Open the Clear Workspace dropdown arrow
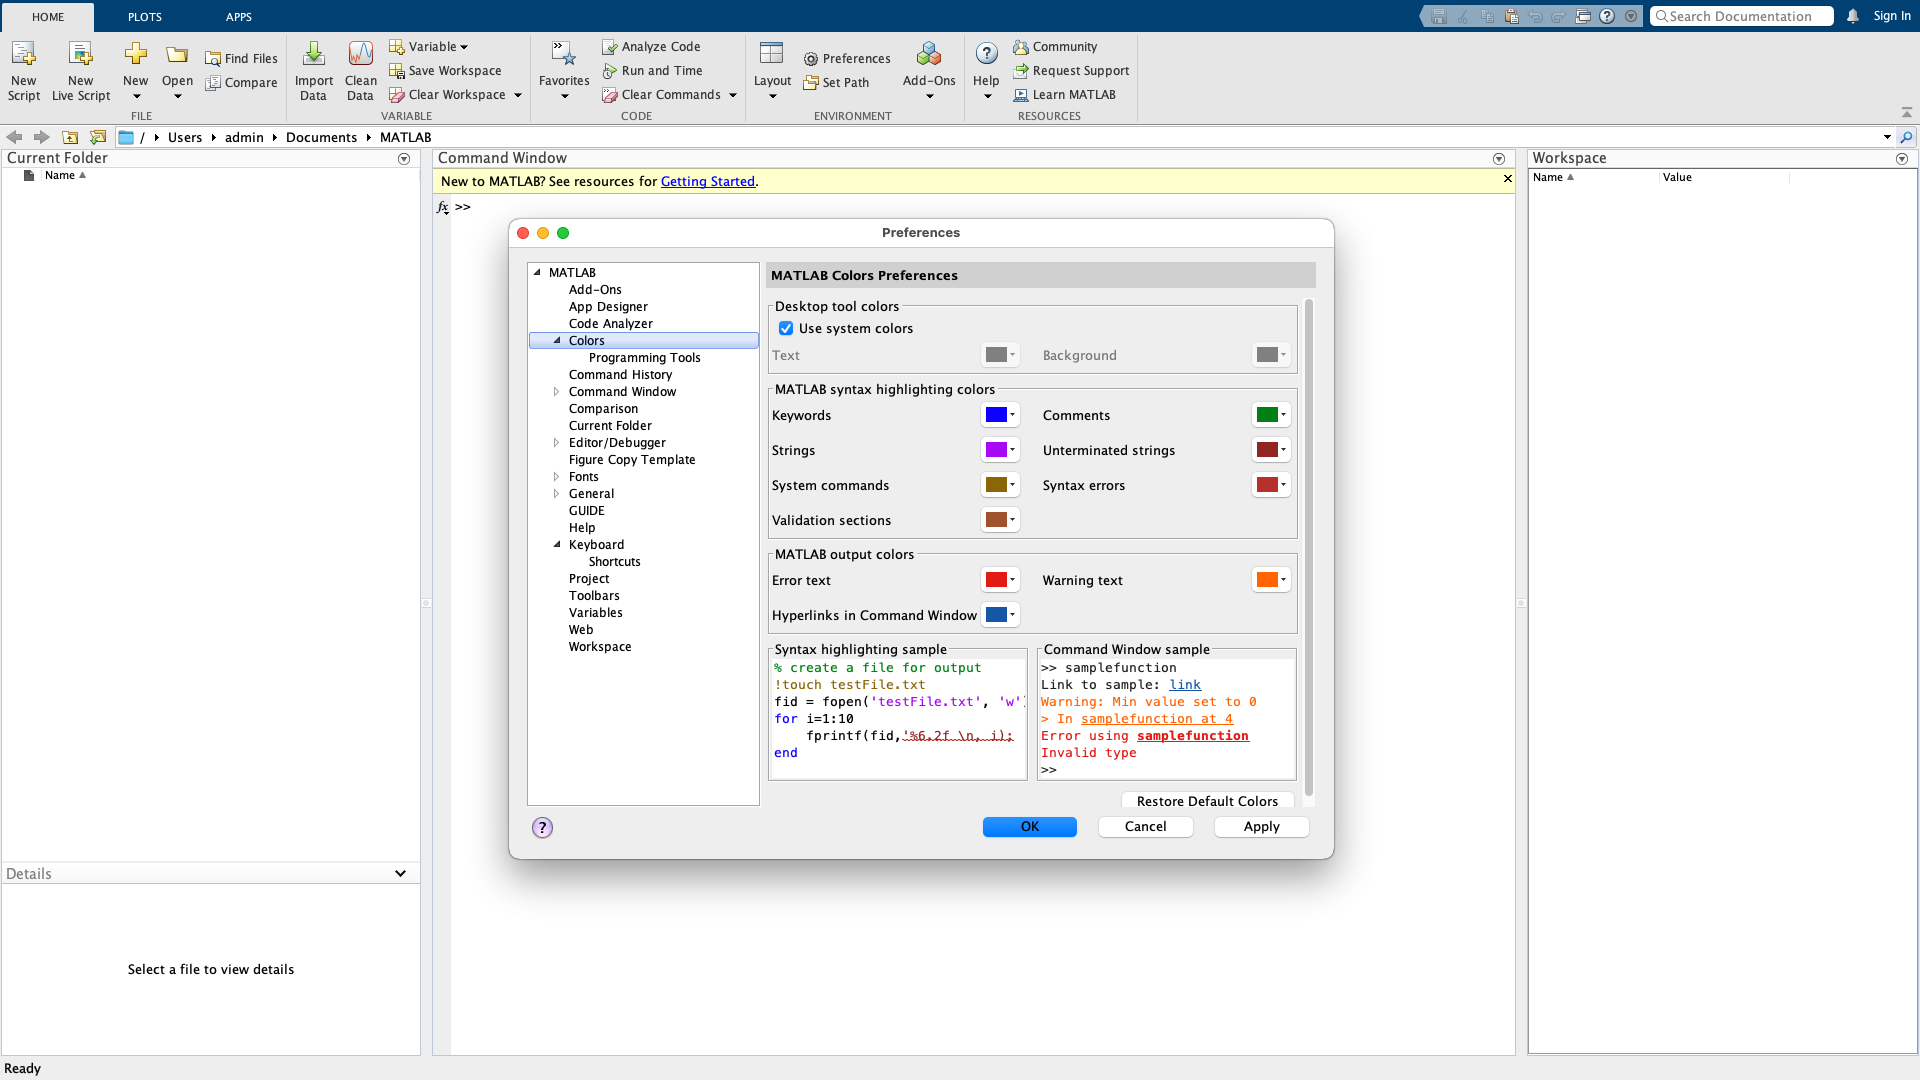1920x1080 pixels. [x=518, y=95]
